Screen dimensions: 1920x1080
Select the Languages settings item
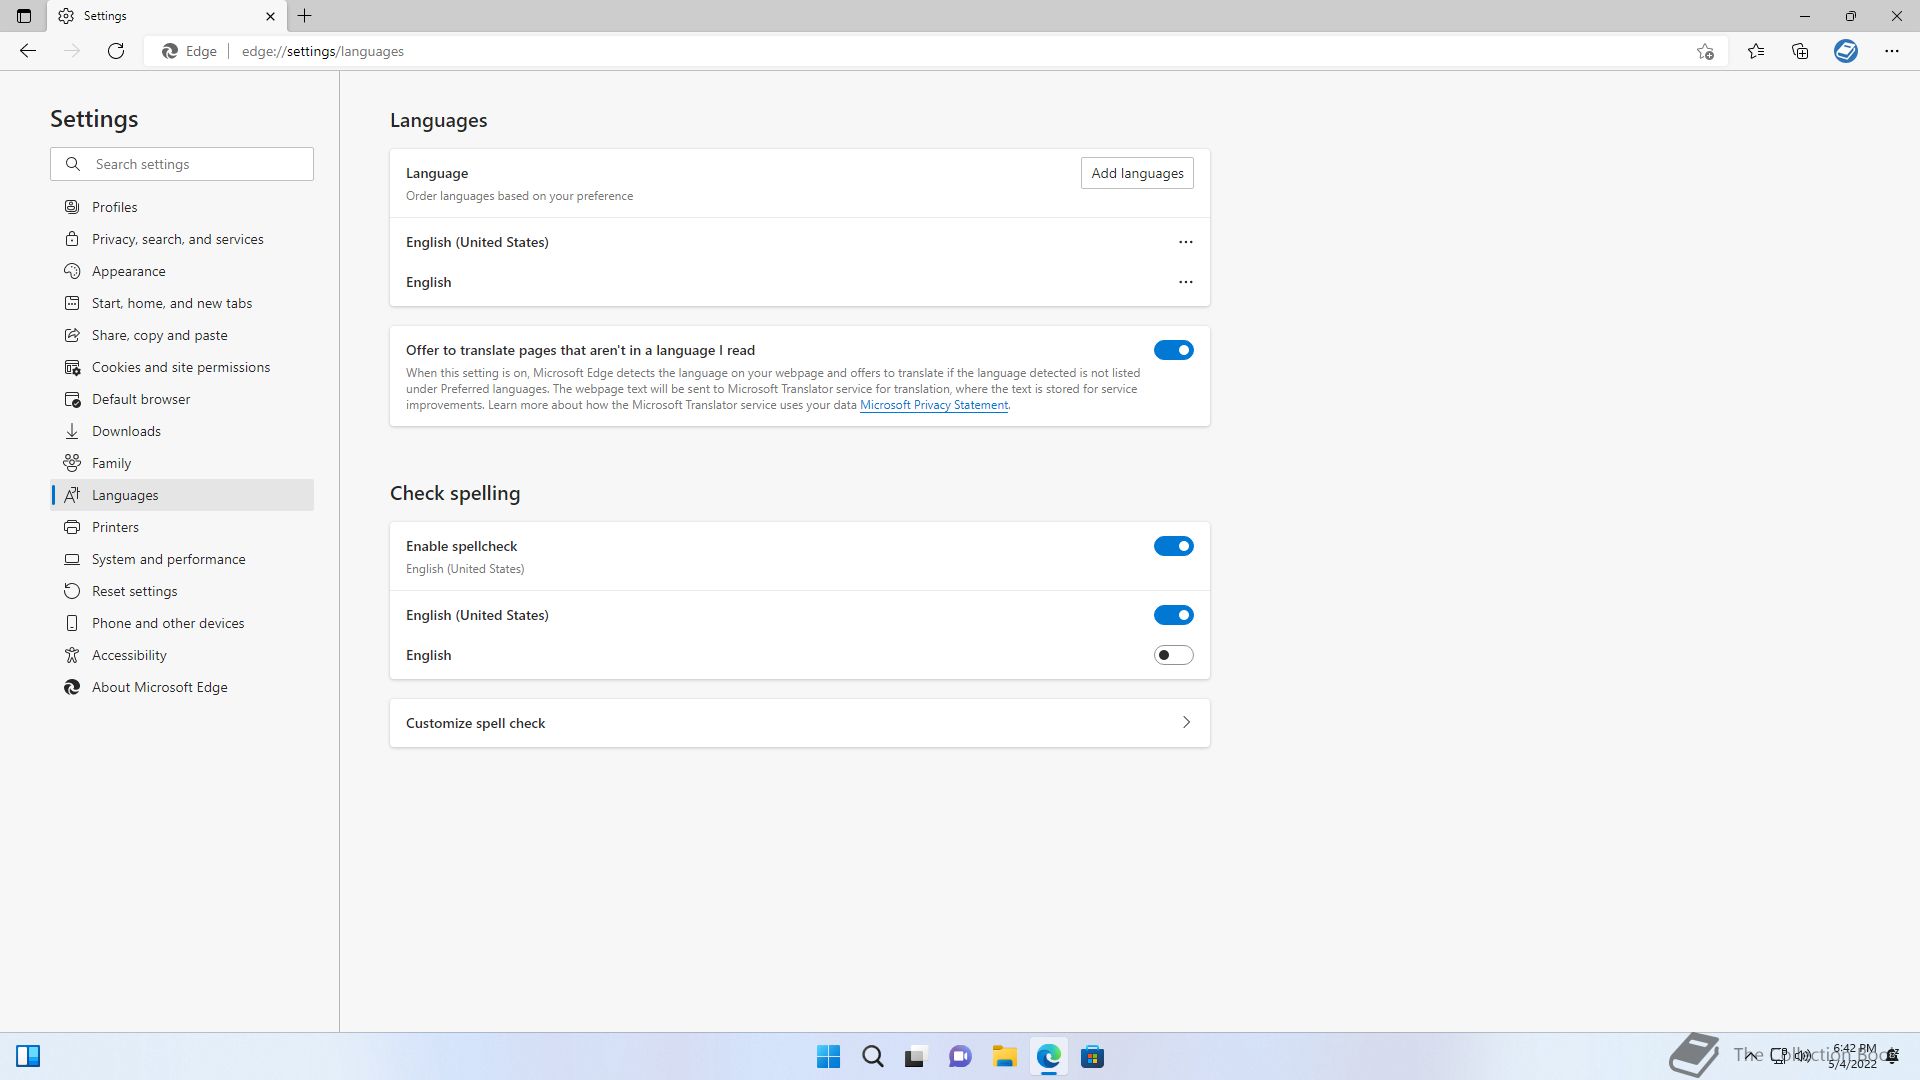182,495
